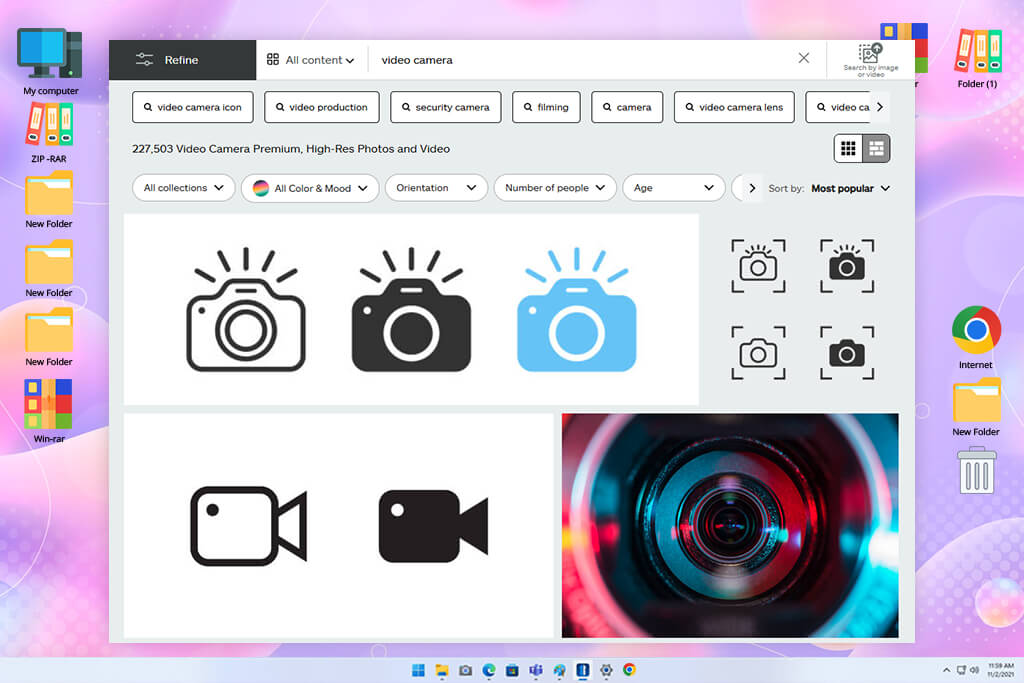Switch to mosaic layout view
Screen dimensions: 1024x683
click(x=876, y=149)
